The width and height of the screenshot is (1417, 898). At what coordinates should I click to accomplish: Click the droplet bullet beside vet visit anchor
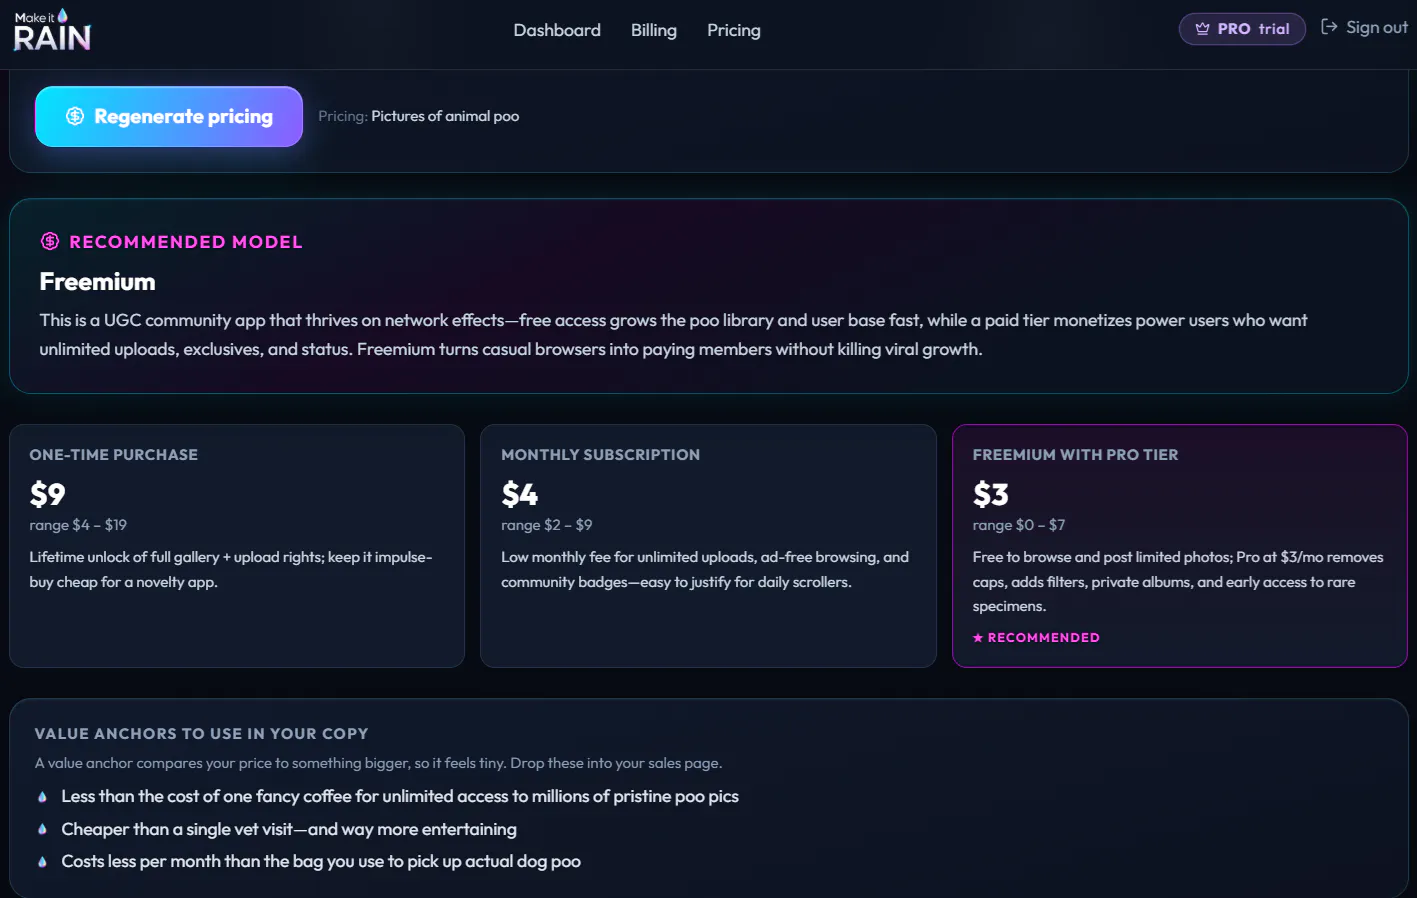click(x=42, y=829)
